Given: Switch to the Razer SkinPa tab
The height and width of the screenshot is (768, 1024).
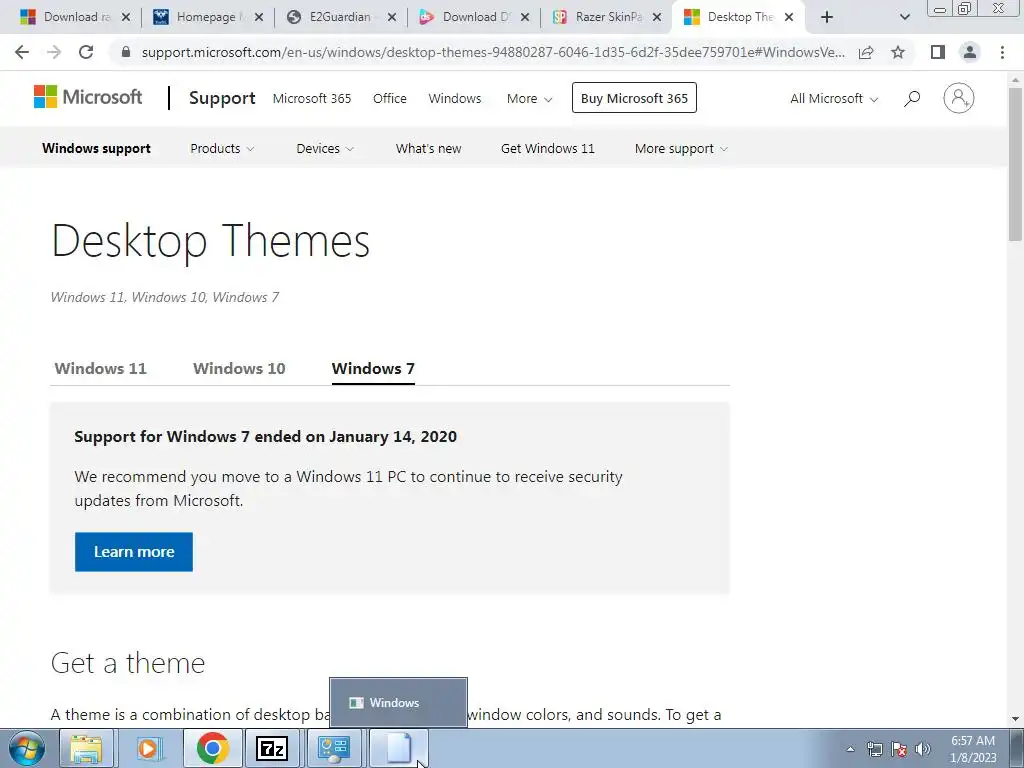Looking at the screenshot, I should (605, 17).
